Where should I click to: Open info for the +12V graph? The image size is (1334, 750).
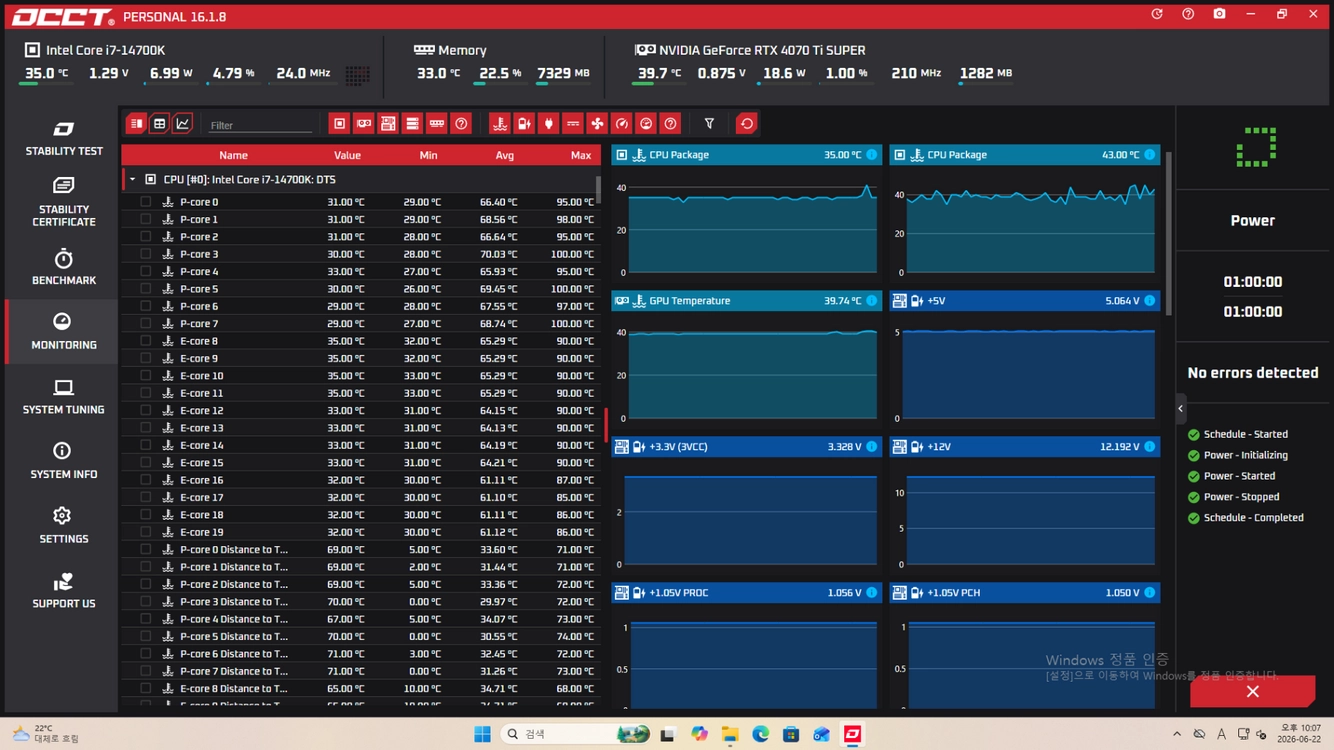tap(1150, 447)
